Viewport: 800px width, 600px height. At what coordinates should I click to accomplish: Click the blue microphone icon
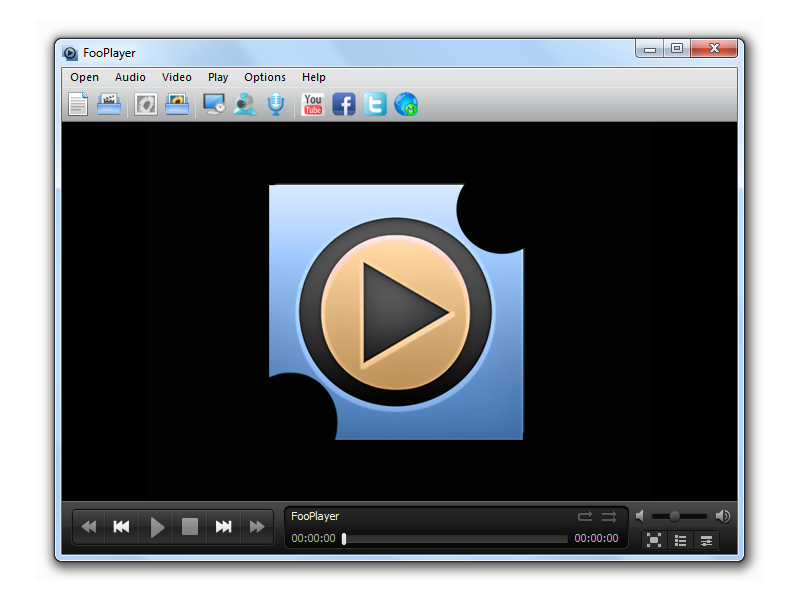coord(276,104)
